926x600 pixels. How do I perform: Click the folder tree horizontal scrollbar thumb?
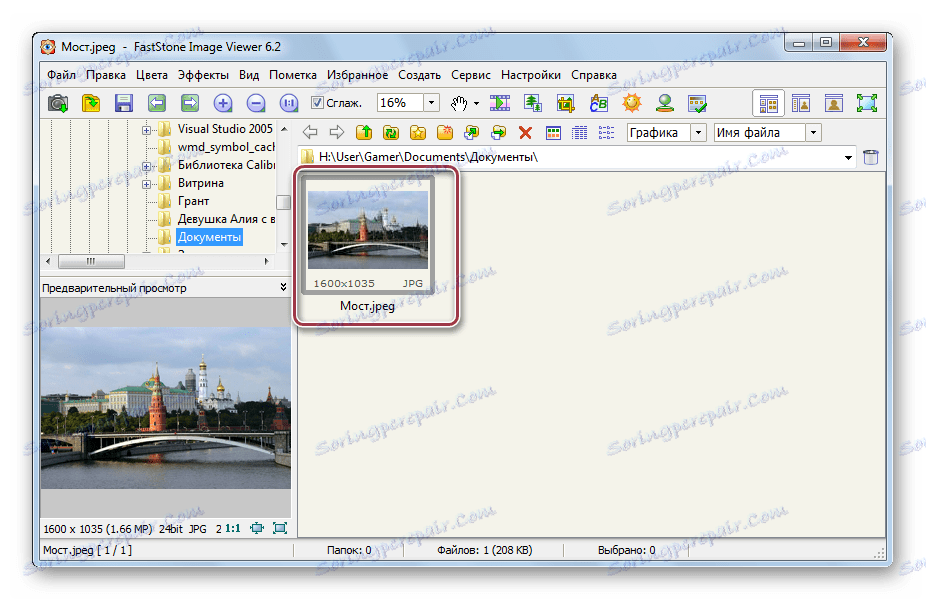pos(92,261)
